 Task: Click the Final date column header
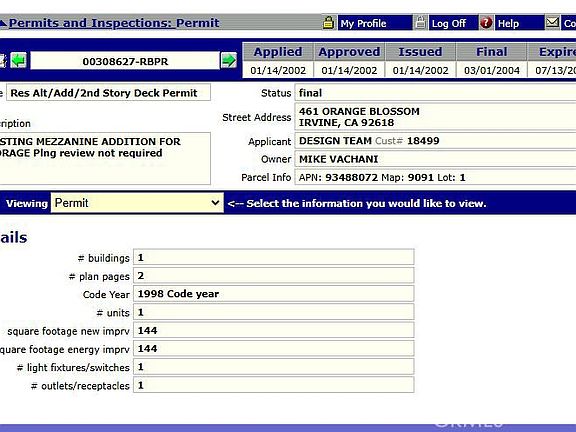point(492,52)
